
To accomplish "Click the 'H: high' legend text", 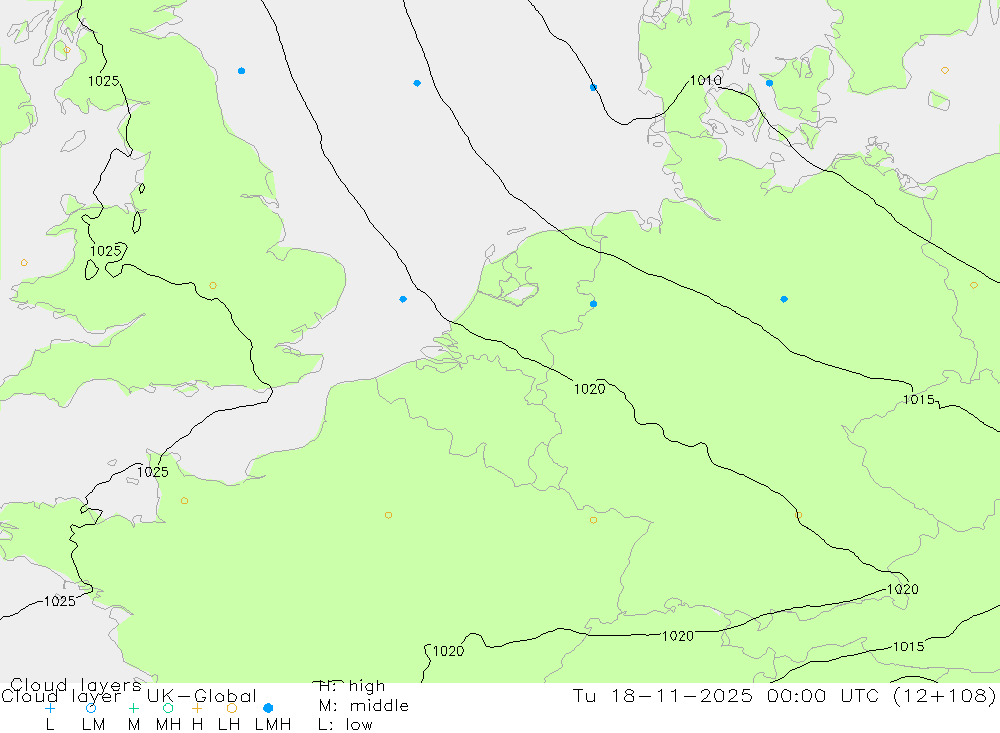I will click(x=352, y=686).
